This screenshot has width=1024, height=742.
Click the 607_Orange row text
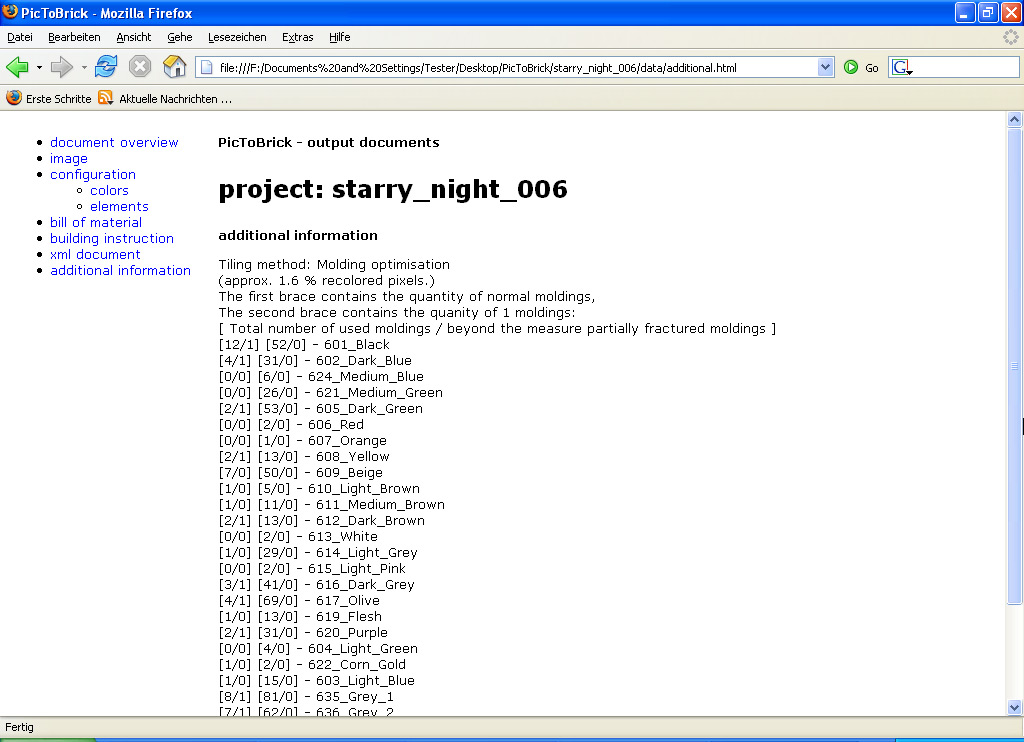302,441
